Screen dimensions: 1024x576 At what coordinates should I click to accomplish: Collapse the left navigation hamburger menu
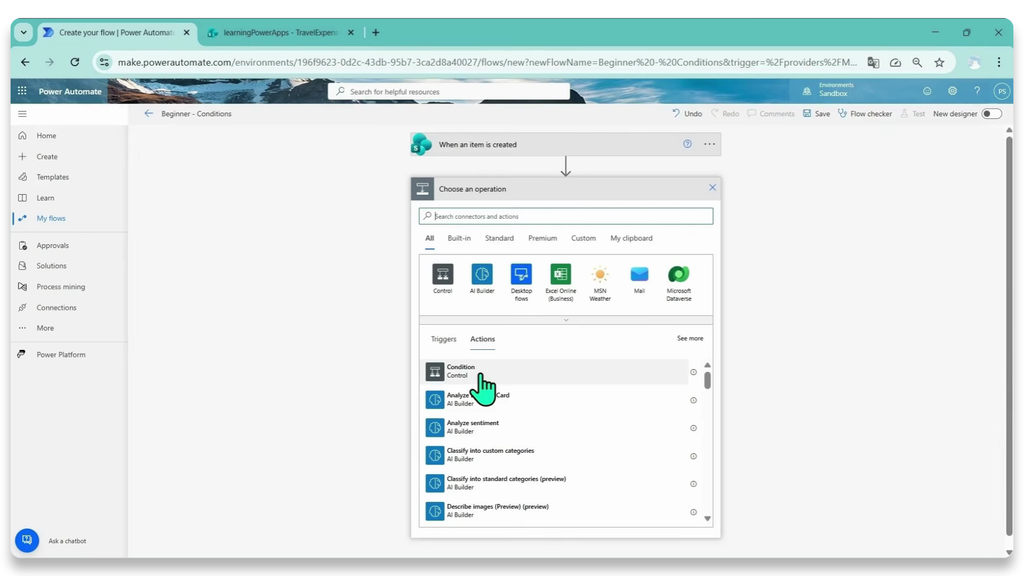[22, 114]
